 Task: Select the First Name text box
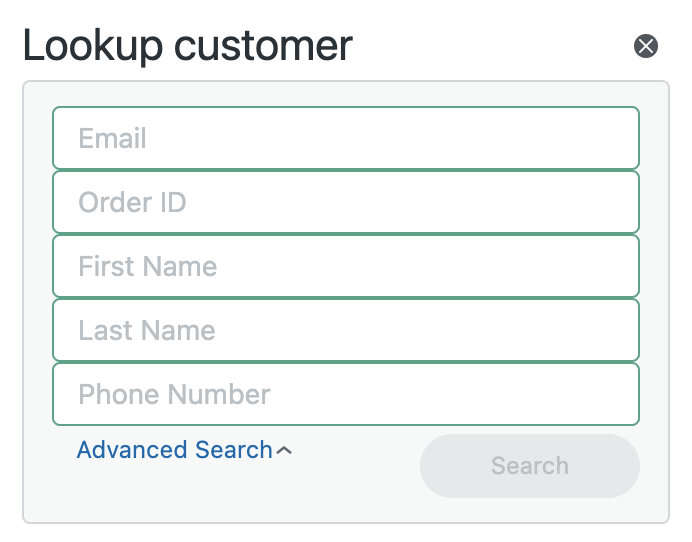[346, 266]
